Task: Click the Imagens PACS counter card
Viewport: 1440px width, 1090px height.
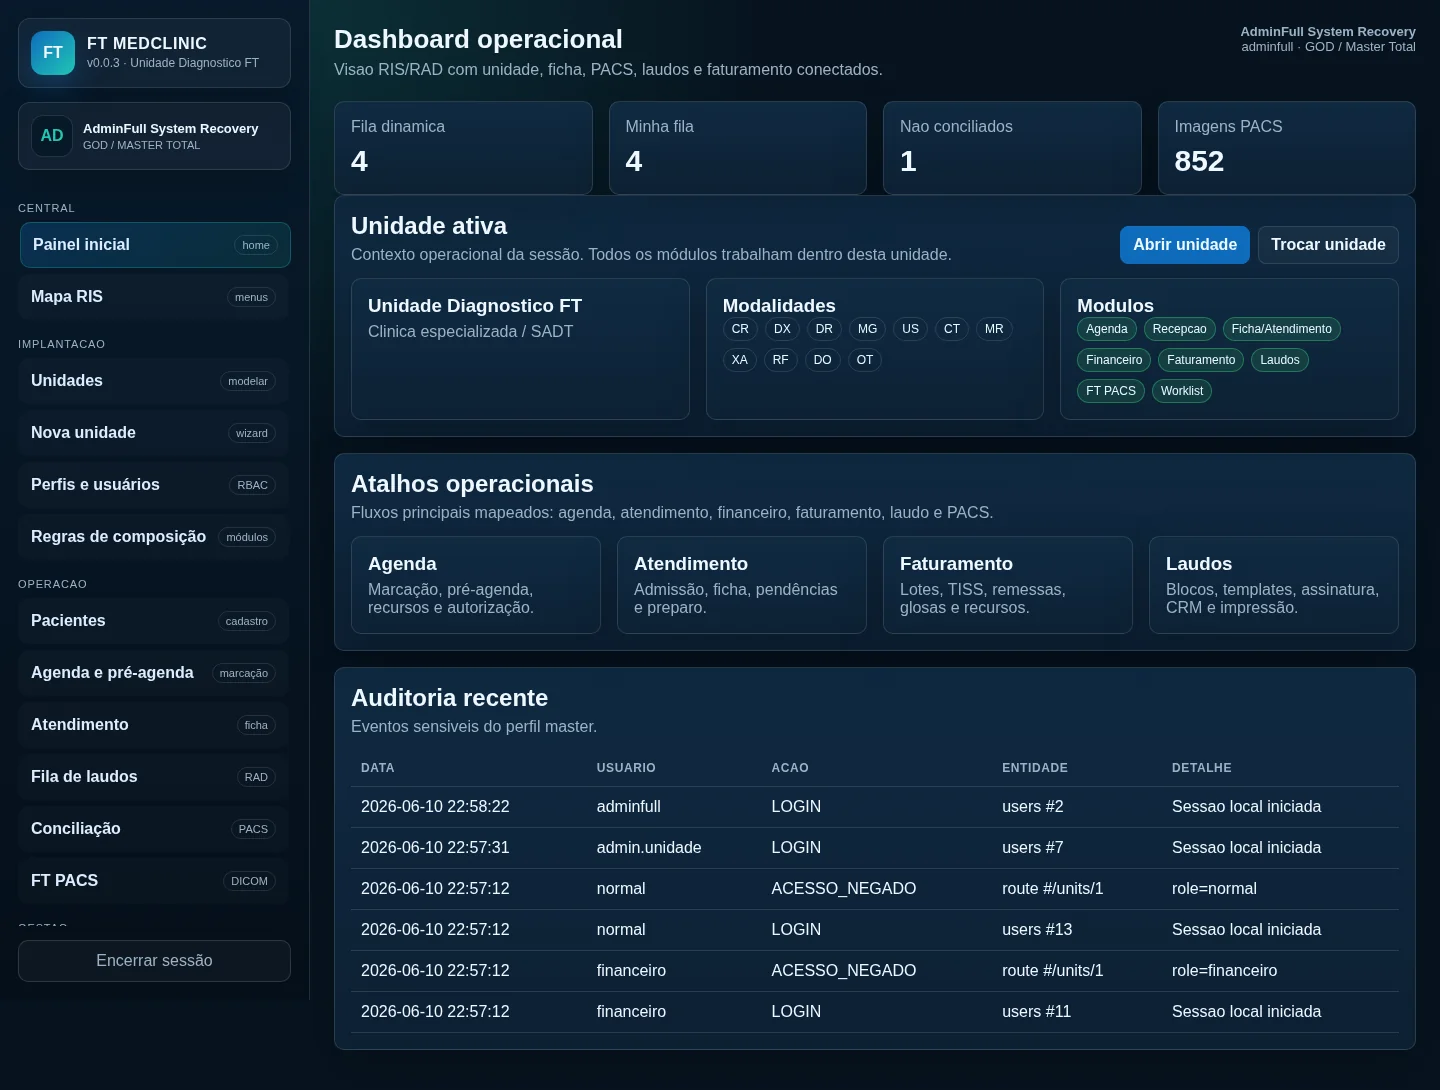Action: tap(1287, 148)
